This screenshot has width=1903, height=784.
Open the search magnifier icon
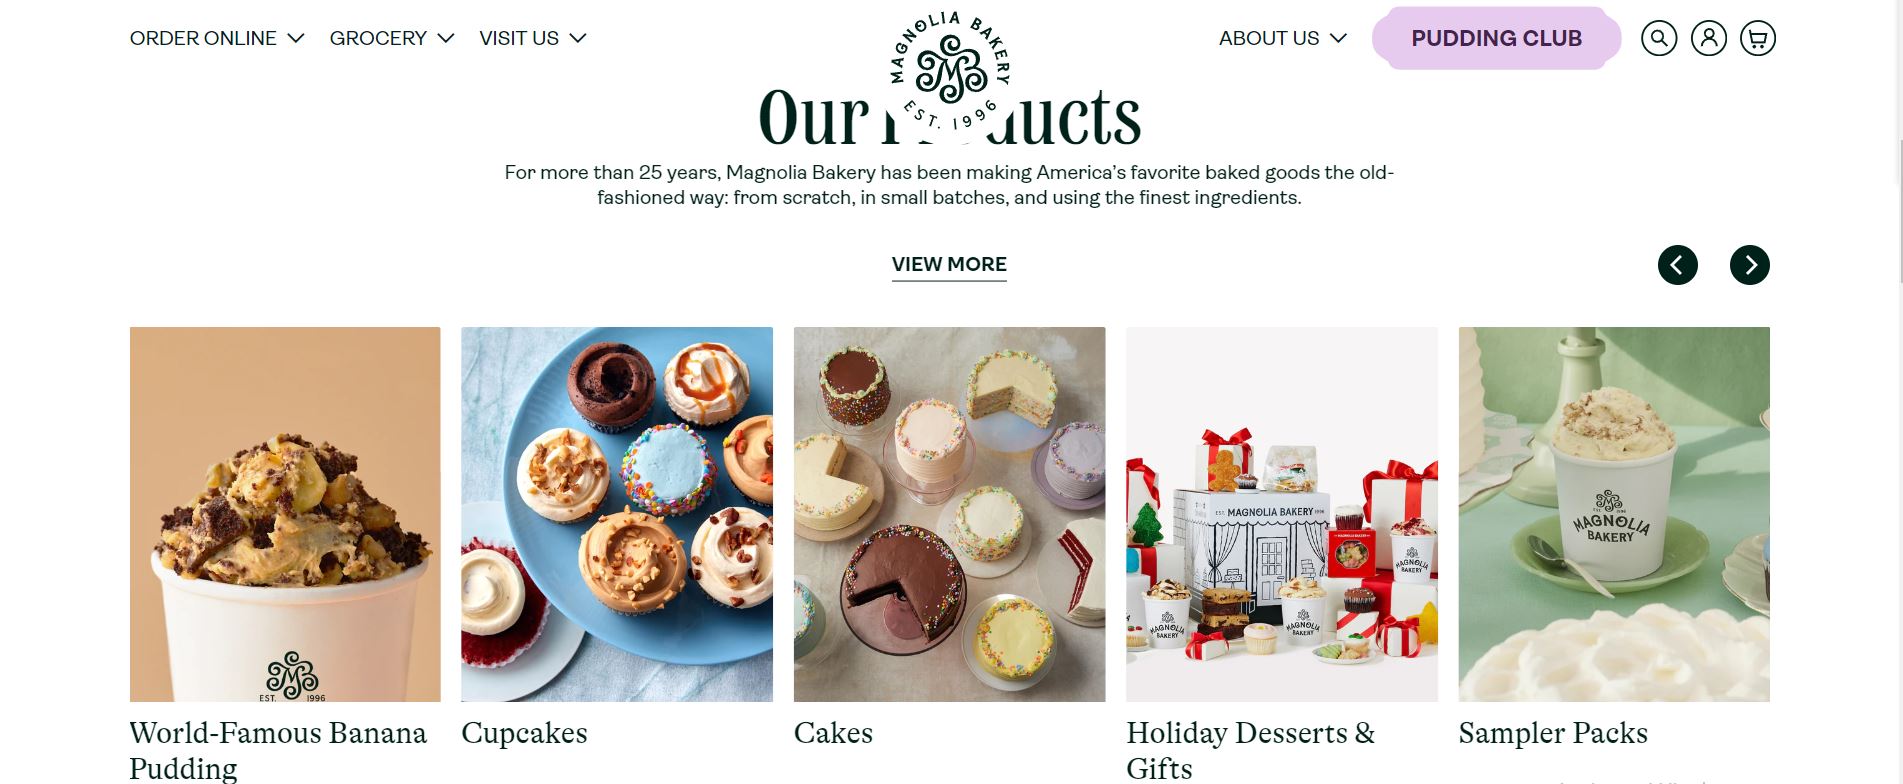(1658, 38)
